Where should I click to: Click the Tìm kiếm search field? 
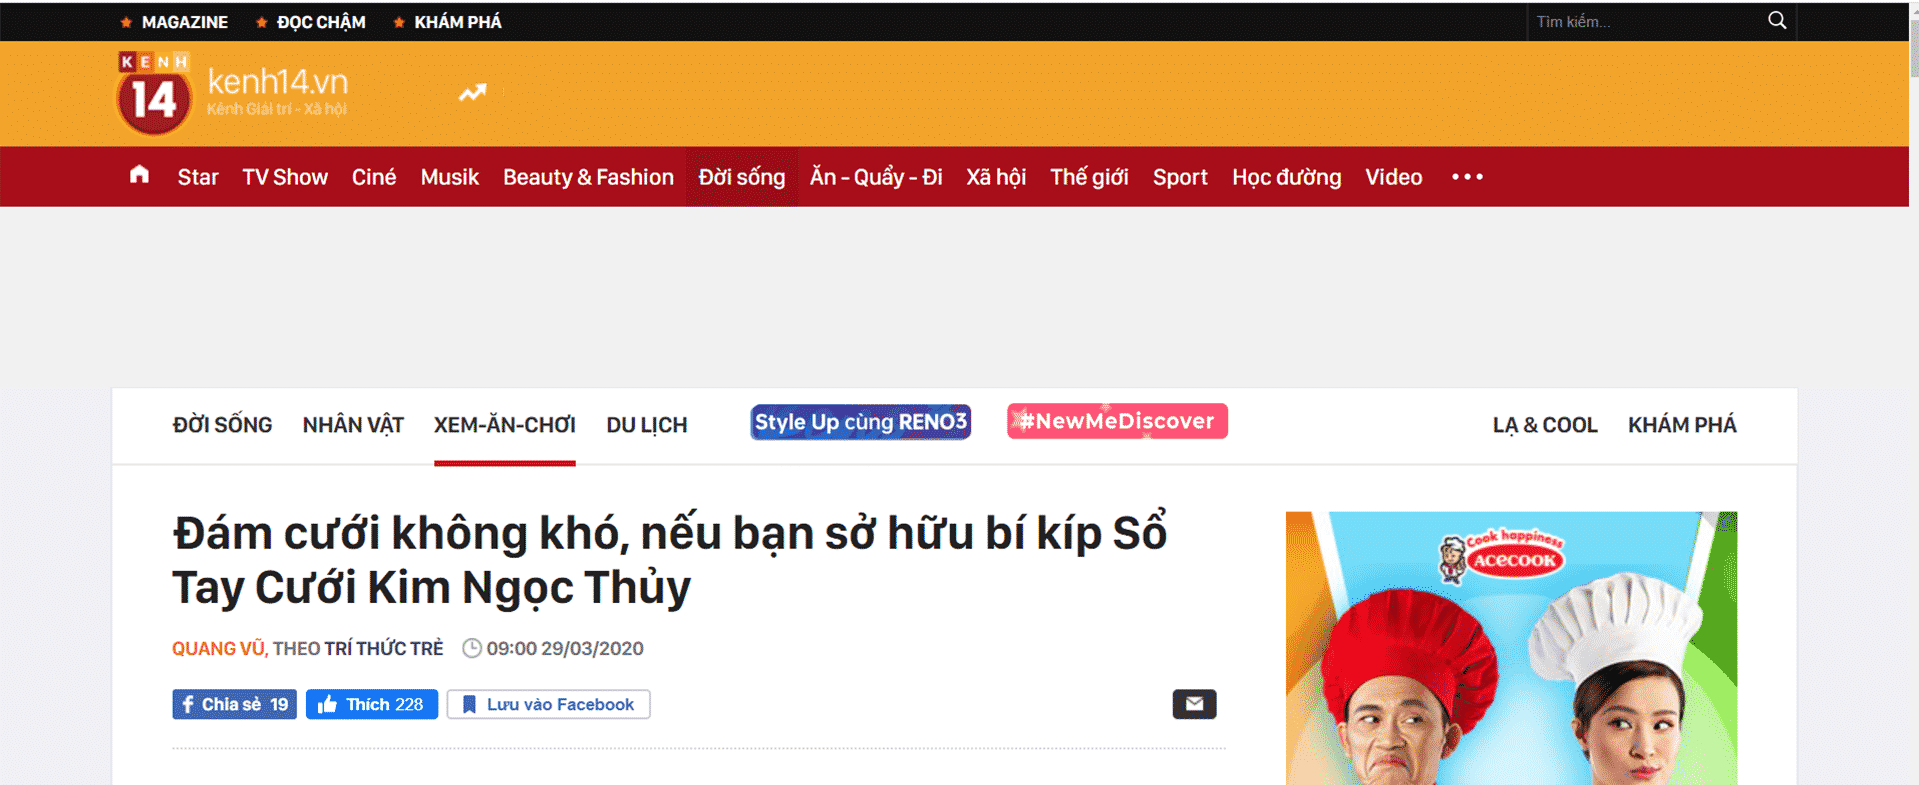point(1645,21)
